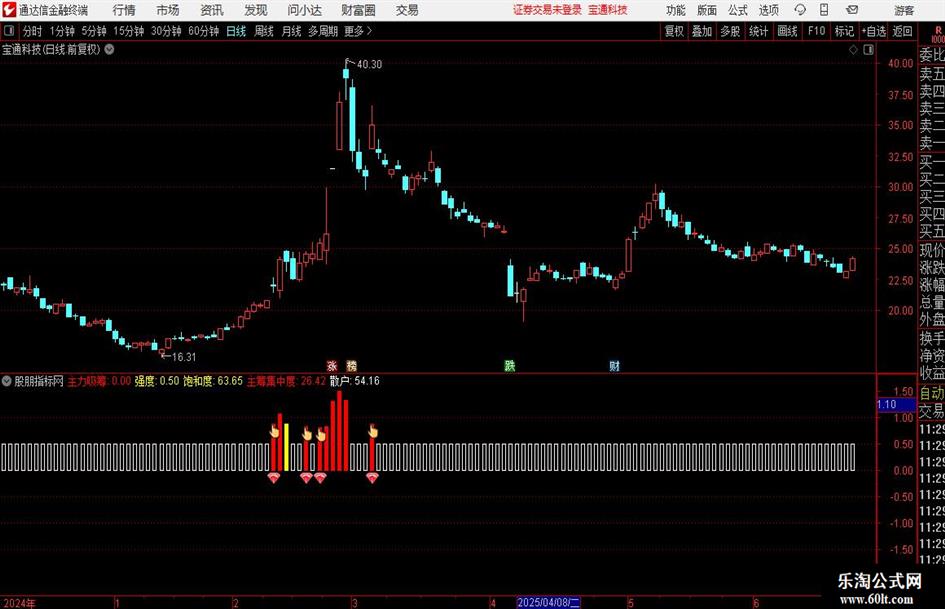Open the 交易 menu
This screenshot has height=609, width=945.
pyautogui.click(x=407, y=10)
